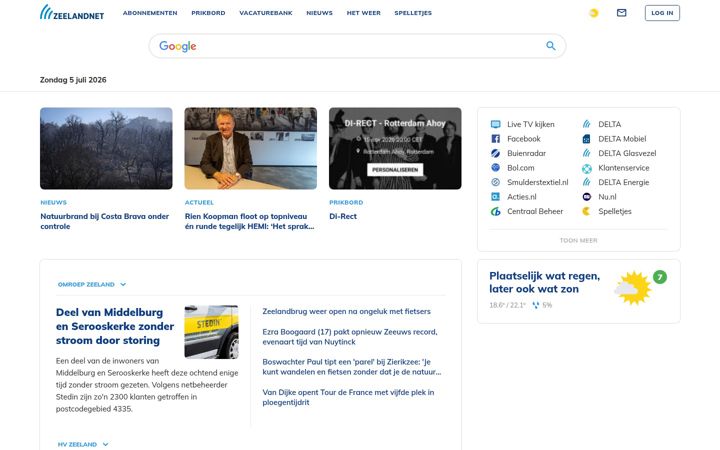
Task: Click the sun and cloud weather icon
Action: pyautogui.click(x=633, y=288)
